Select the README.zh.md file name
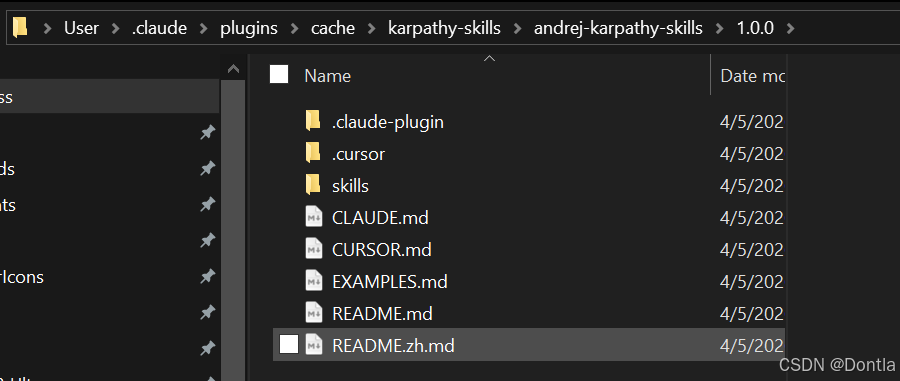 tap(393, 345)
